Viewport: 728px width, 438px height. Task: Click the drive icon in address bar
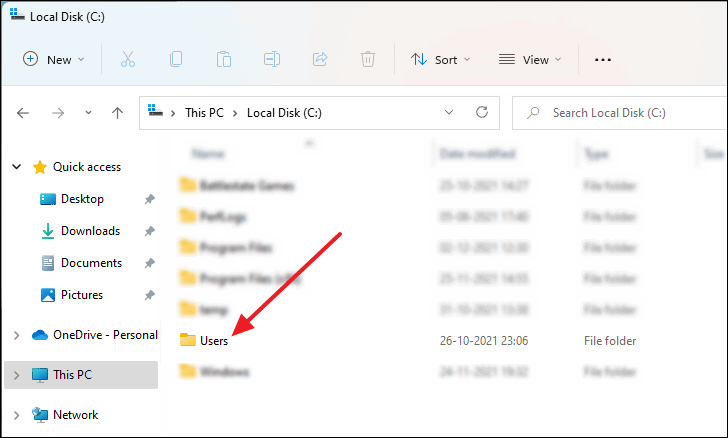pos(155,111)
